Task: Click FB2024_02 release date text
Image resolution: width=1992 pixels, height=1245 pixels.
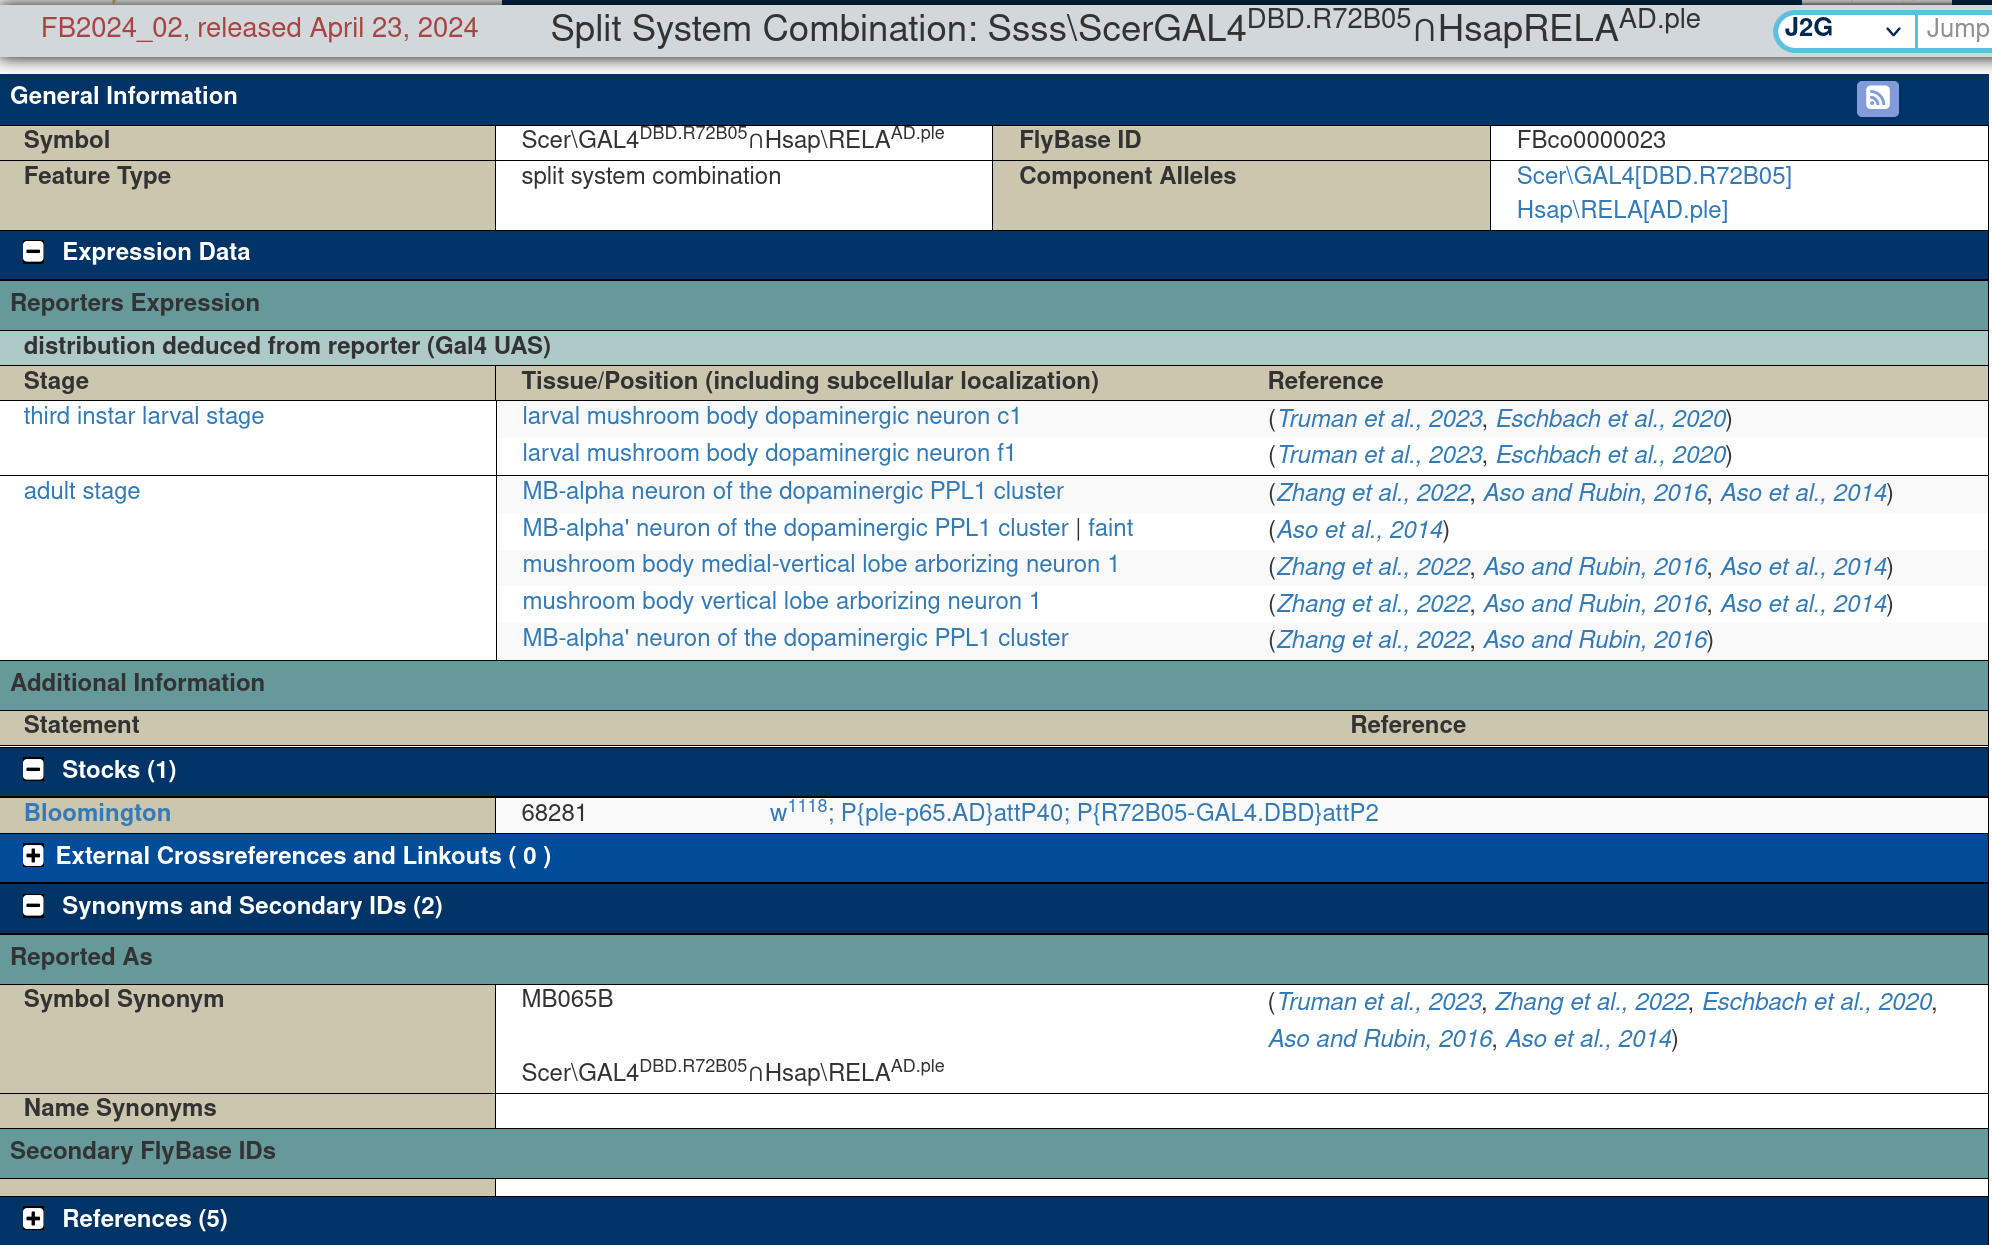Action: [x=259, y=28]
